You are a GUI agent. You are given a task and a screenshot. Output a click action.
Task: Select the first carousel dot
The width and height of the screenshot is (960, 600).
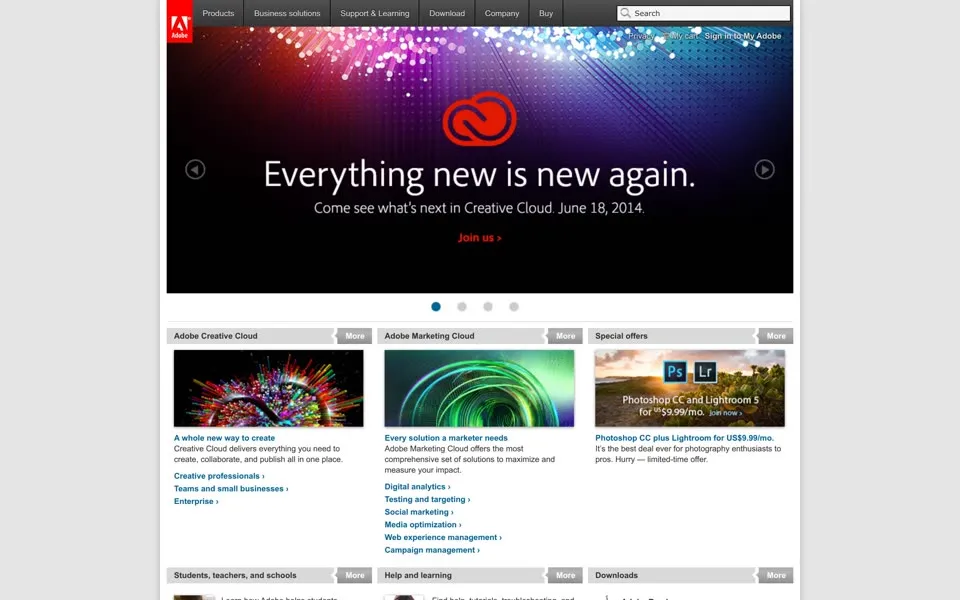point(436,307)
